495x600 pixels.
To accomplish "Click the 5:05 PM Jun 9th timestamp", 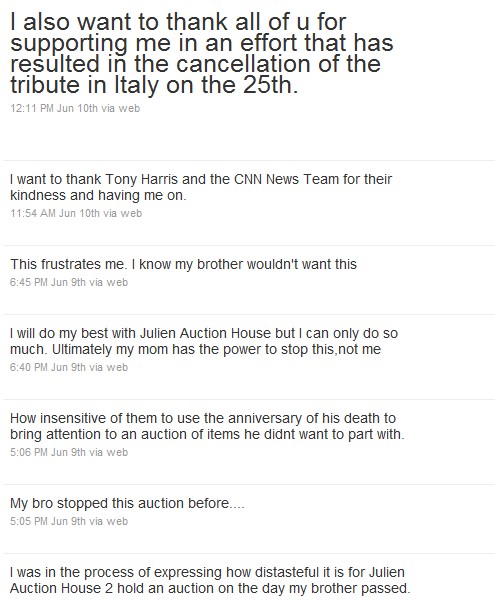I will [48, 521].
